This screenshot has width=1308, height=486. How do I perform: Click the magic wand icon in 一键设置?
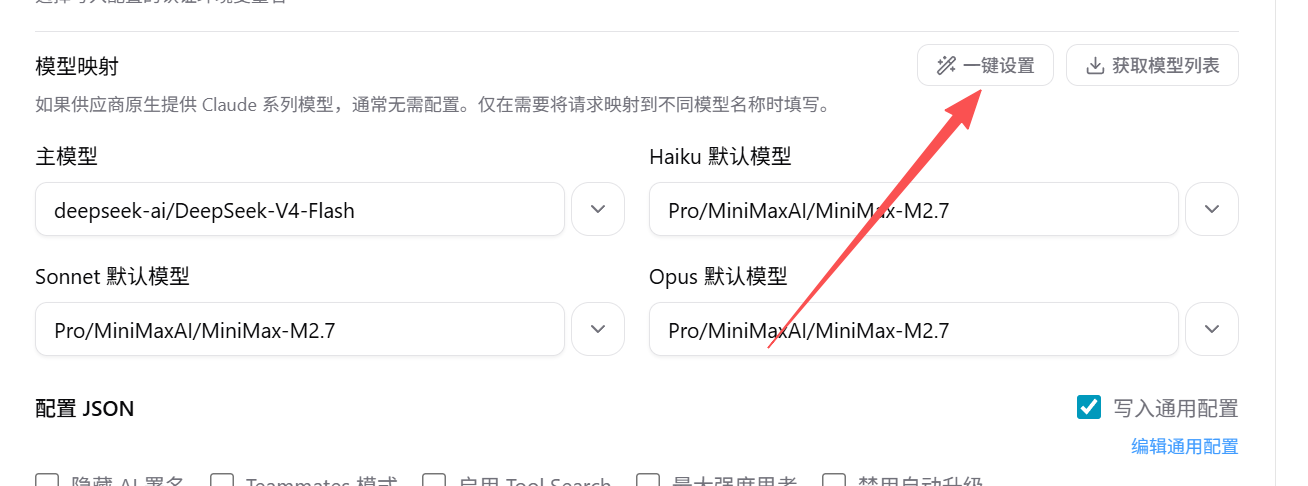point(946,66)
